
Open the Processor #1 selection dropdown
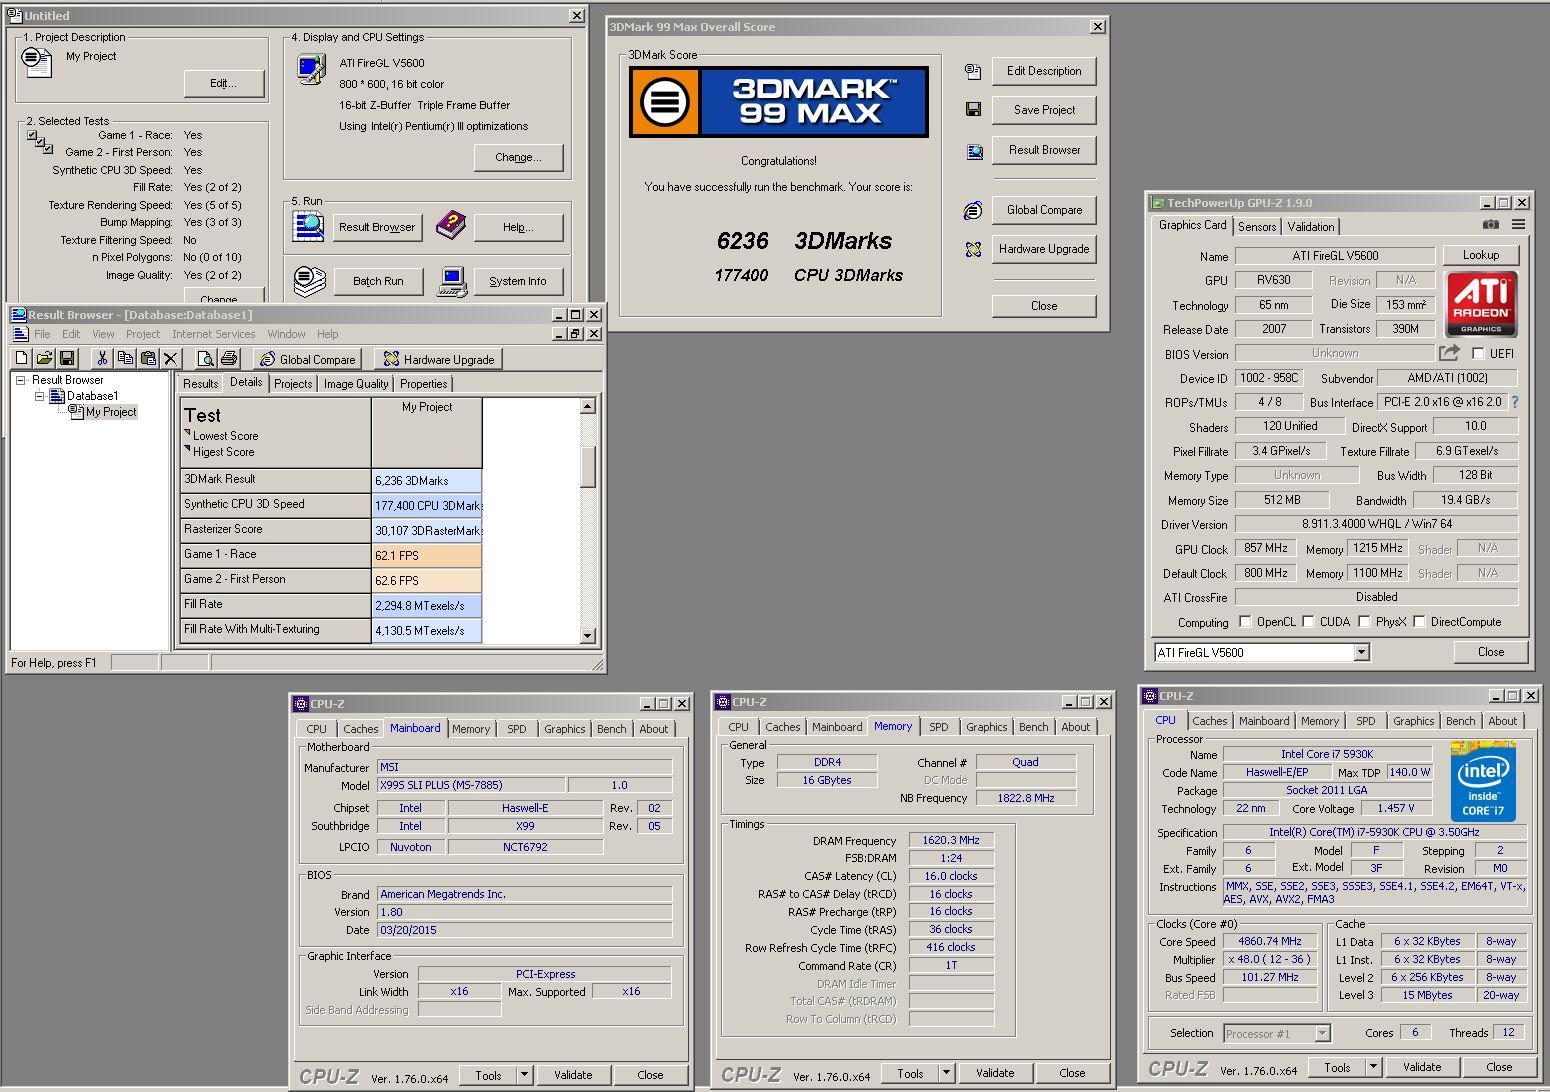click(x=1323, y=1034)
